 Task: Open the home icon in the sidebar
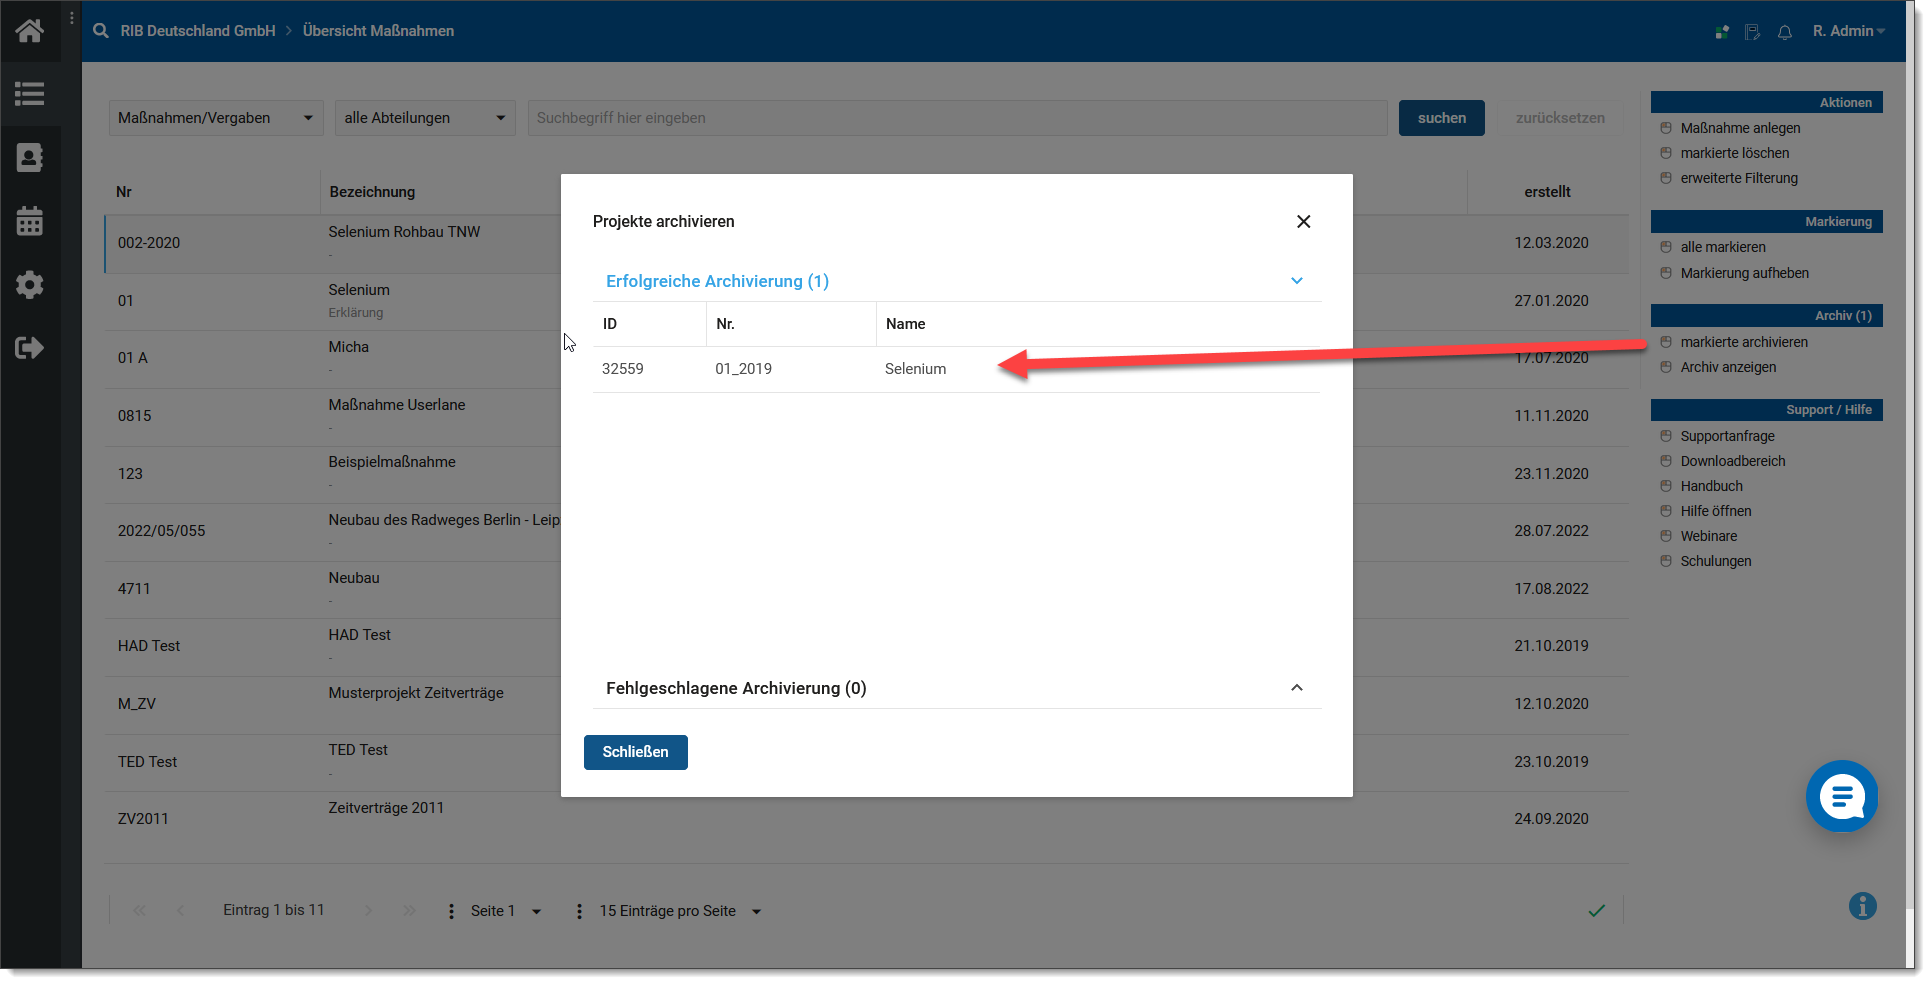point(30,31)
